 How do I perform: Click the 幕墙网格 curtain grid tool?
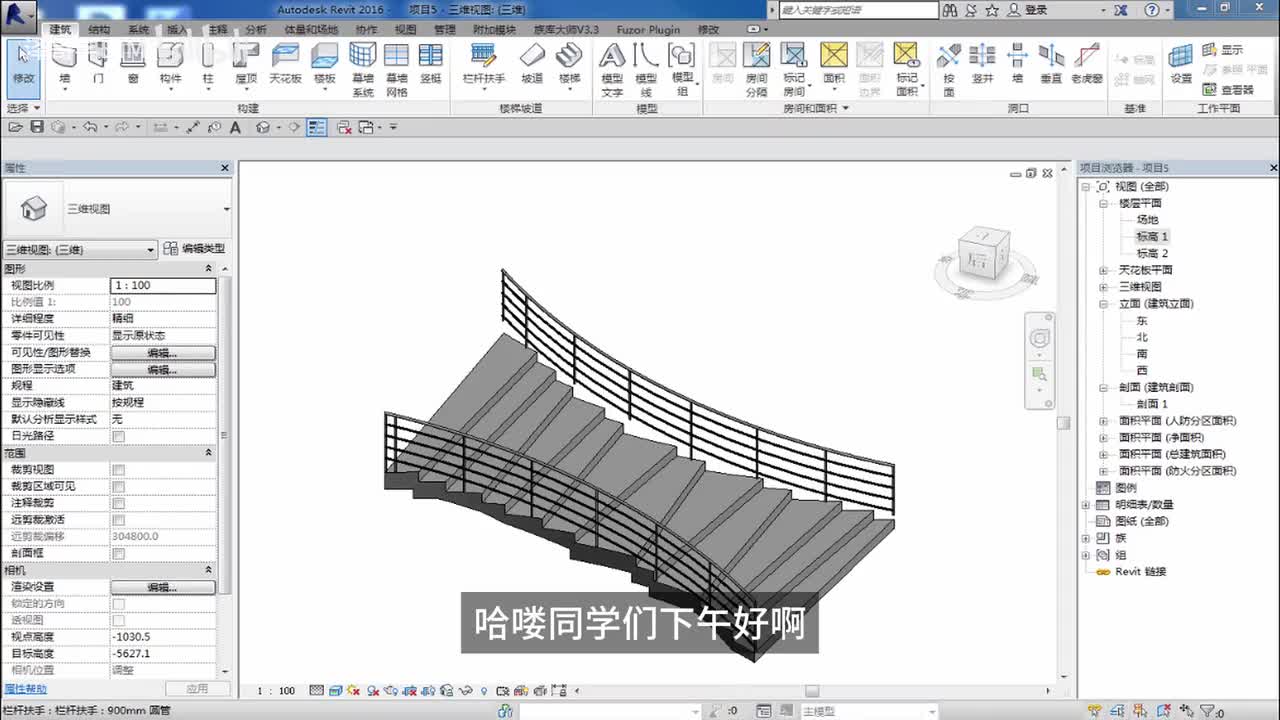(x=397, y=69)
